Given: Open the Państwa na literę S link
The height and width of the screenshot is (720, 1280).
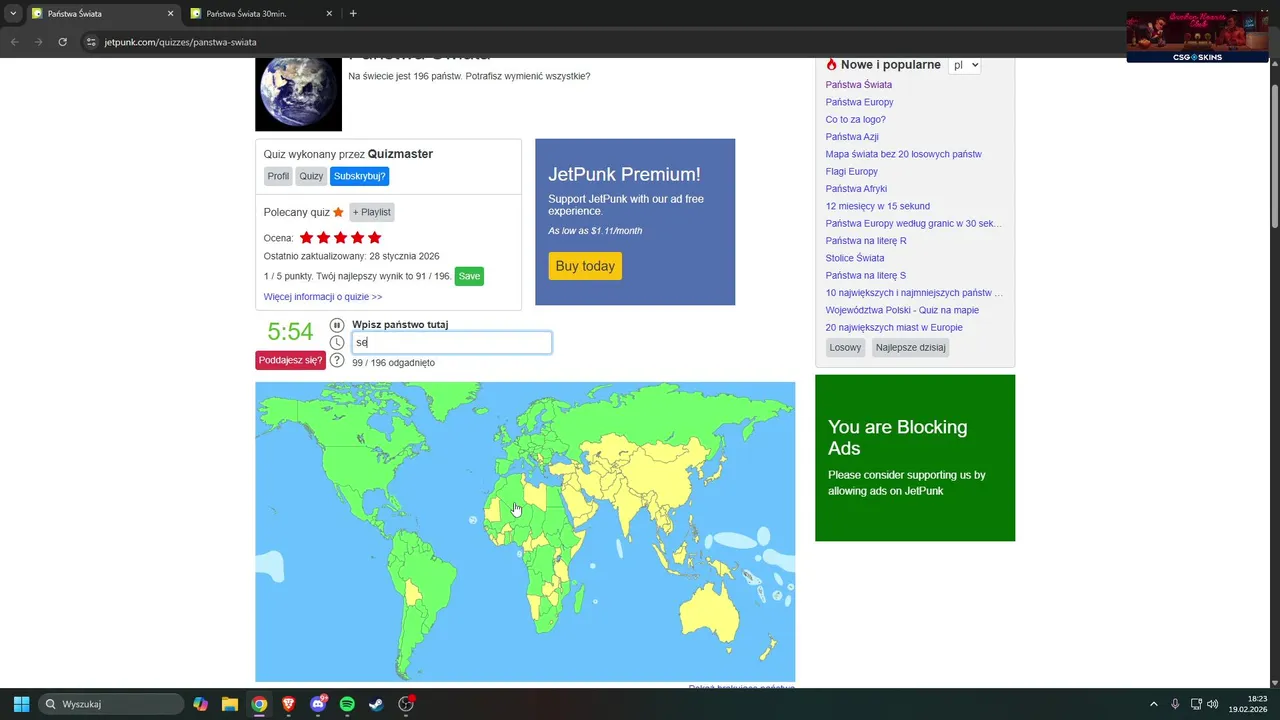Looking at the screenshot, I should (x=866, y=275).
